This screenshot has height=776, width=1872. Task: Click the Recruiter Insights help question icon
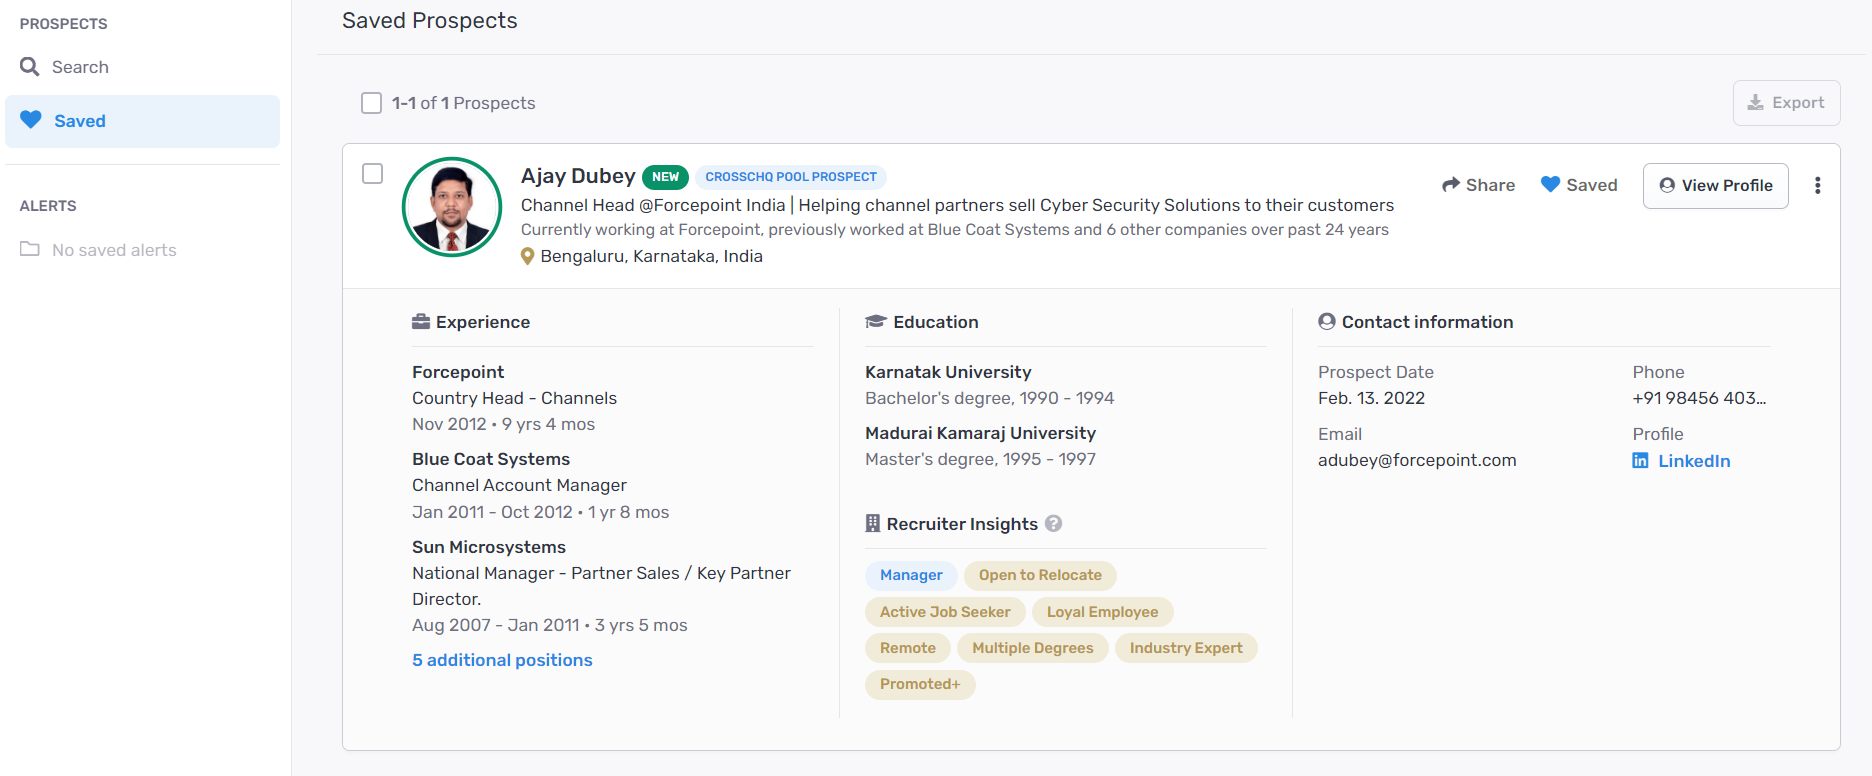(x=1053, y=523)
